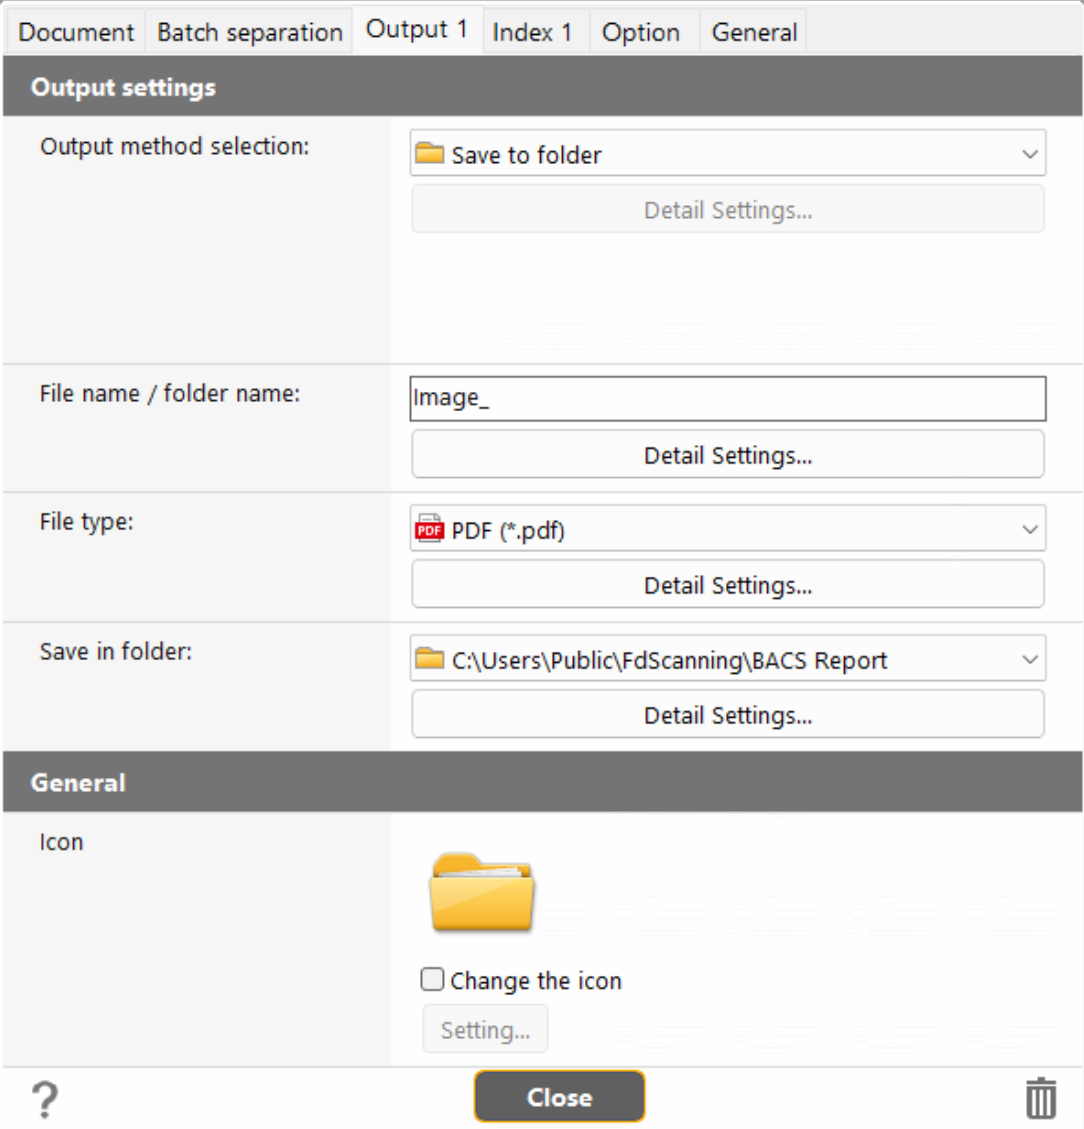Screen dimensions: 1084x1129
Task: Delete profile with the trash can icon
Action: (x=1041, y=1098)
